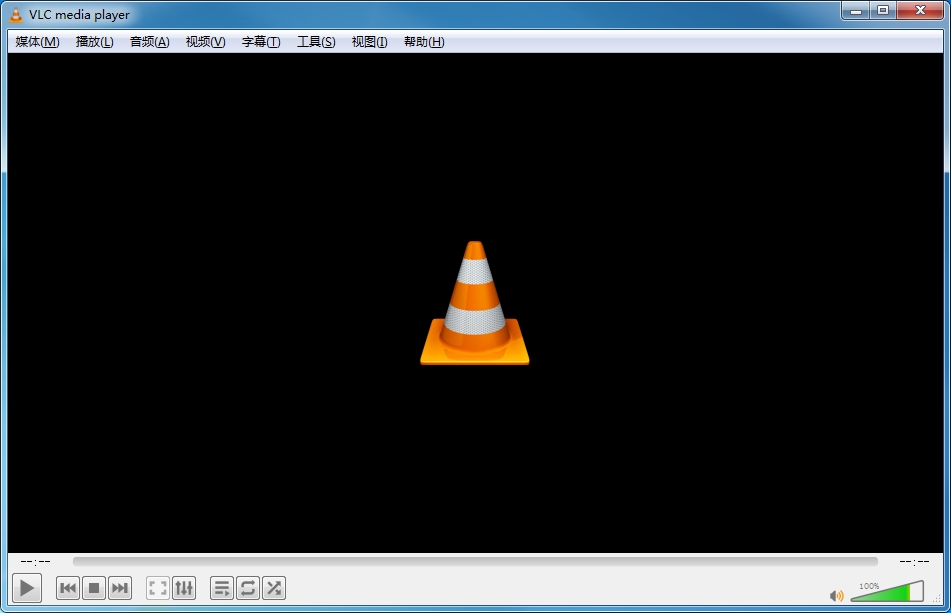This screenshot has height=613, width=951.
Task: Click the elapsed time label at left
Action: [x=35, y=561]
